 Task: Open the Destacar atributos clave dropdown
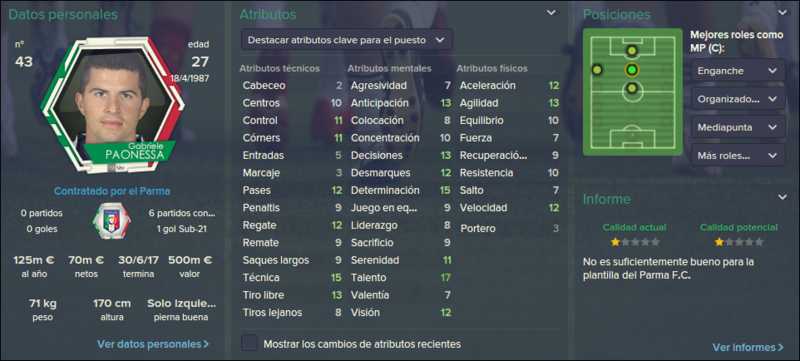pos(347,40)
